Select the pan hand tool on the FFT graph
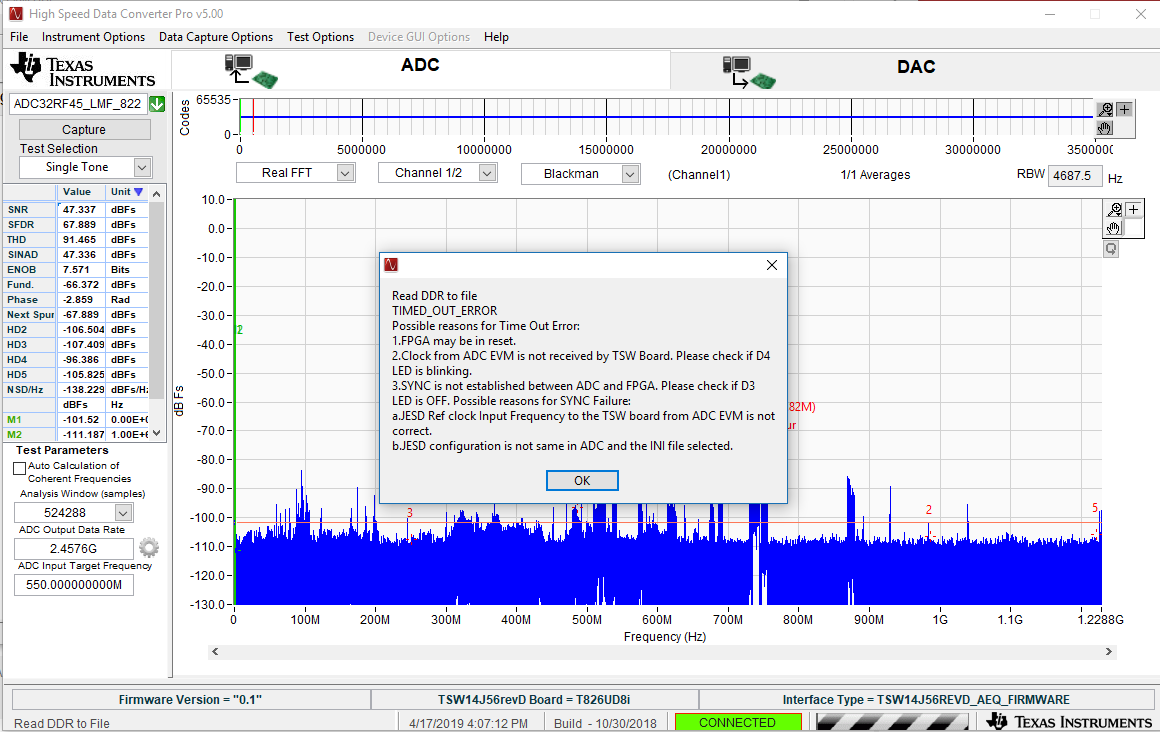This screenshot has width=1160, height=732. click(1114, 228)
